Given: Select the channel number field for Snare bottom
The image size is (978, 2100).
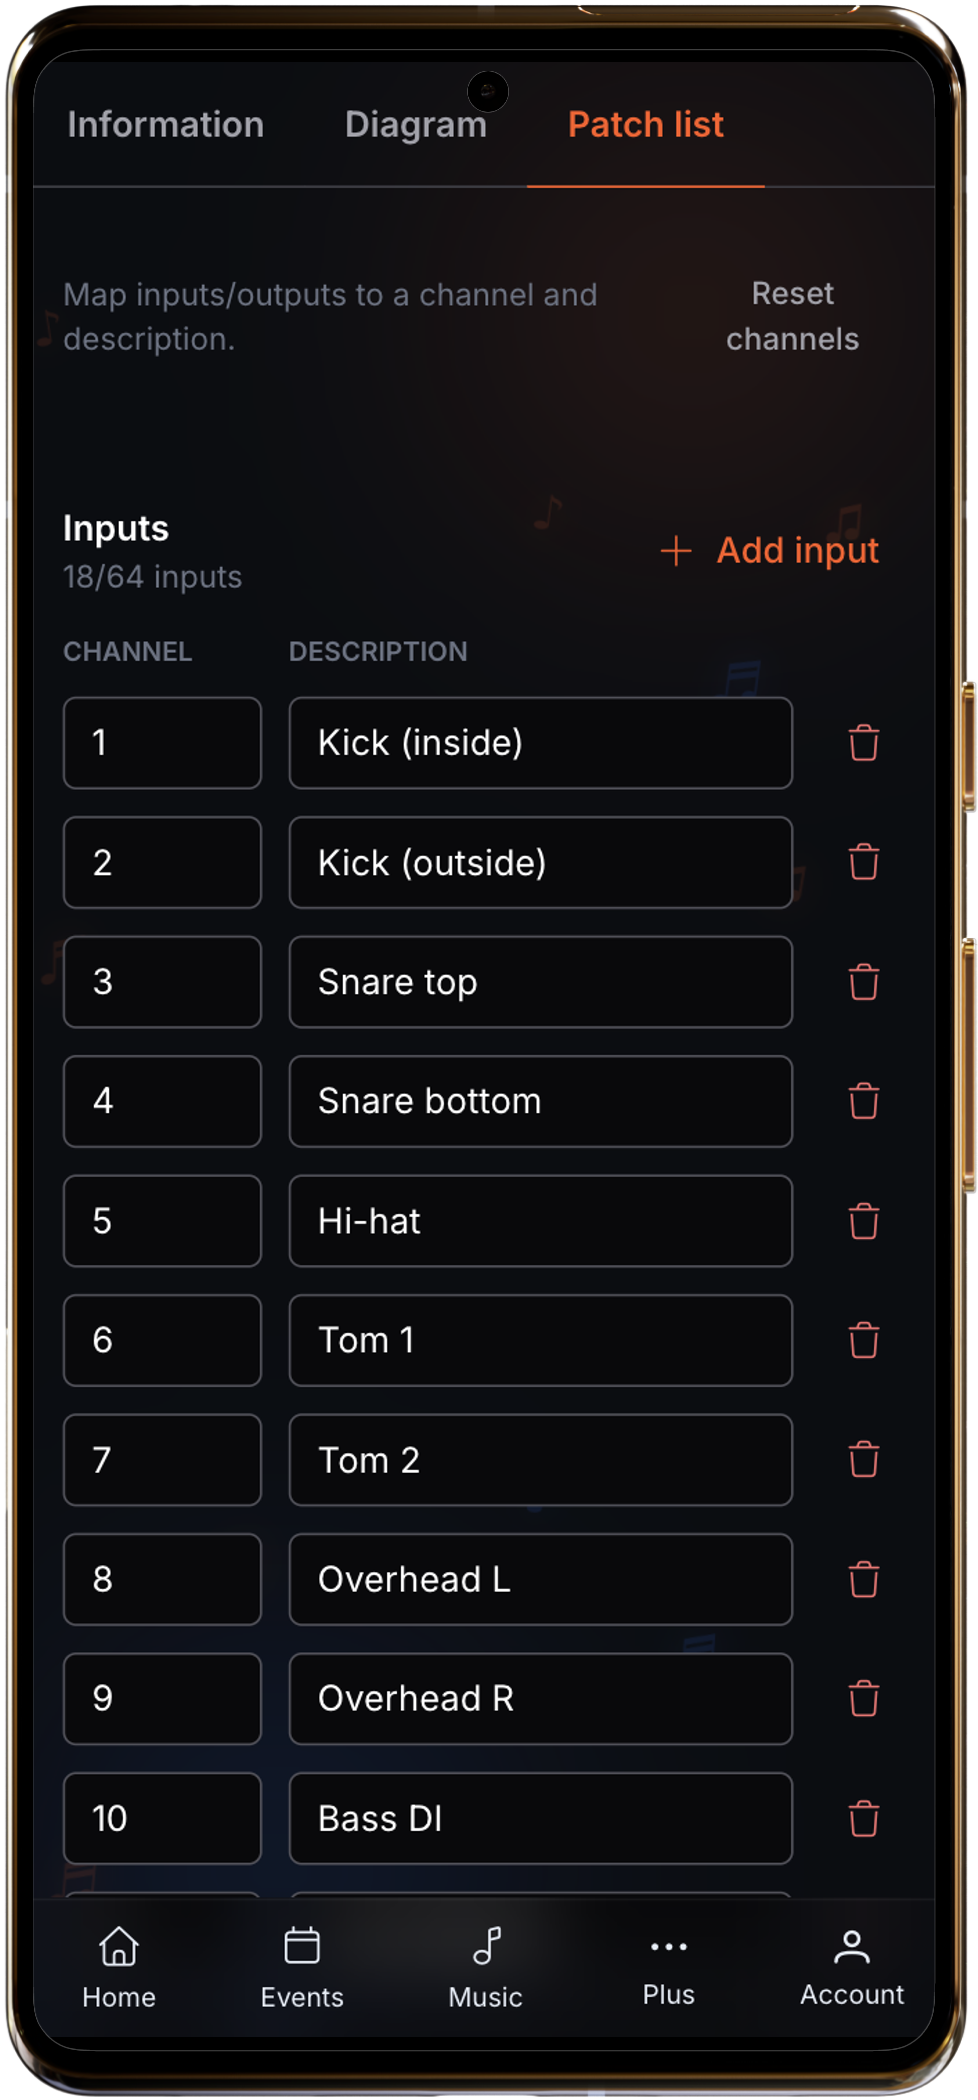Looking at the screenshot, I should click(x=162, y=1101).
